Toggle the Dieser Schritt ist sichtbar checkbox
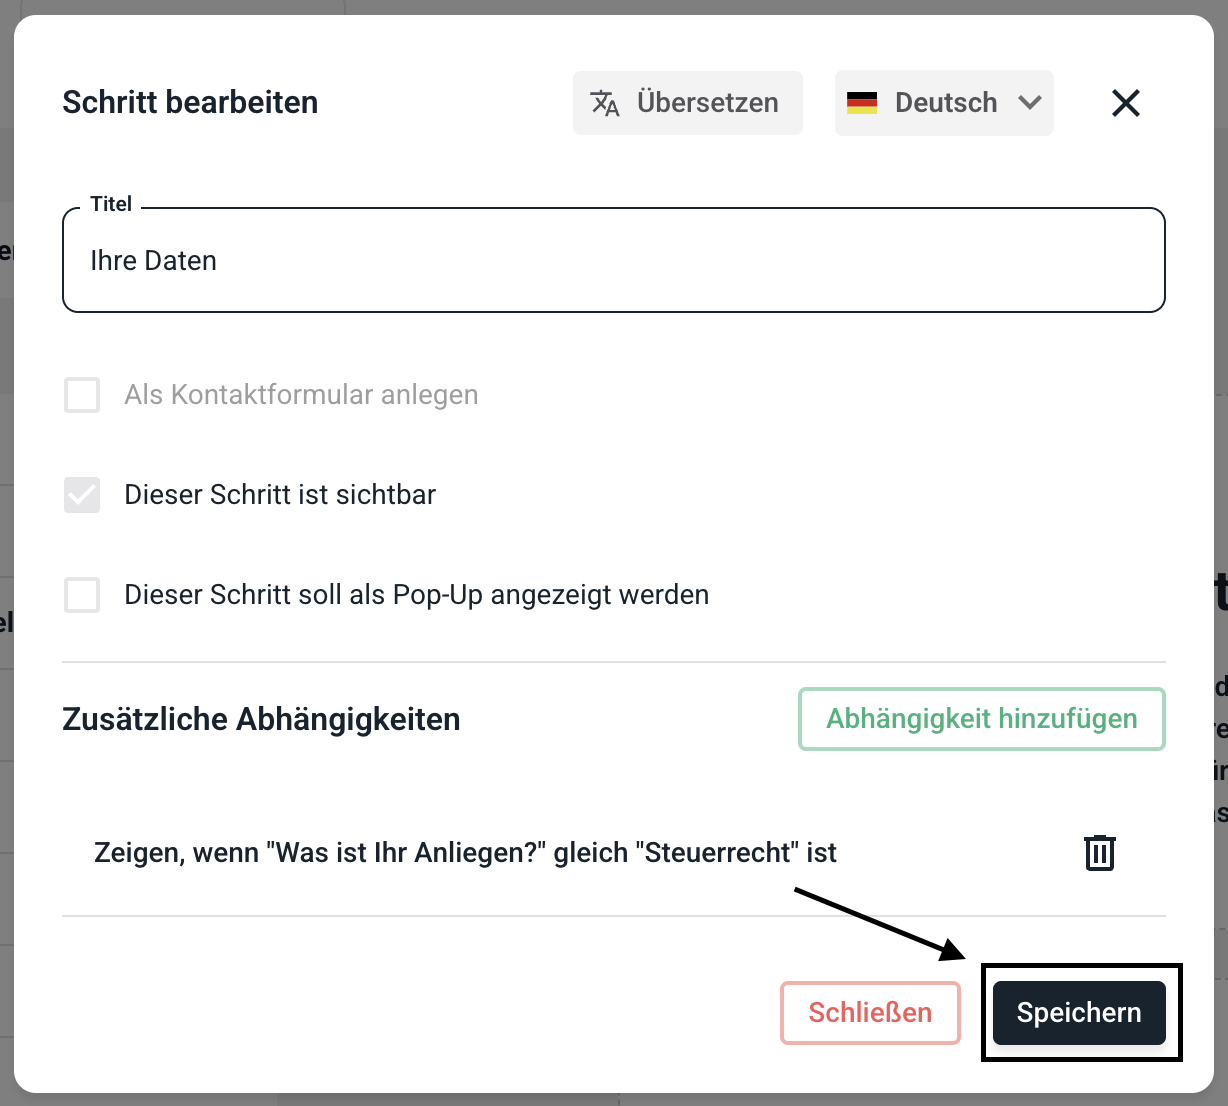The image size is (1228, 1106). pos(82,495)
